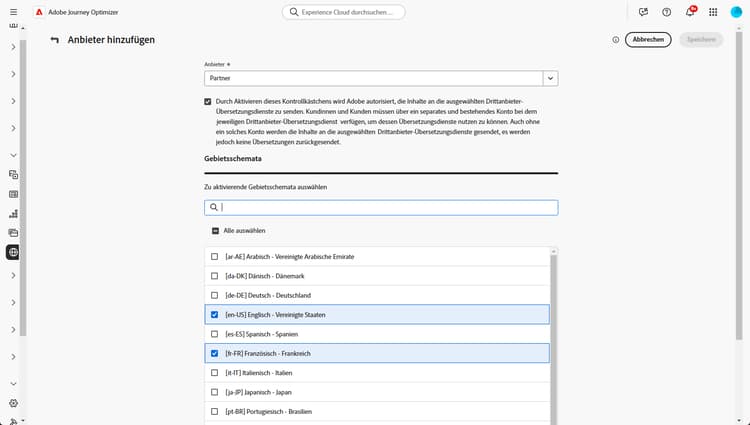
Task: Check the [de-DE] Deutsch - Deutschland checkbox
Action: point(214,295)
